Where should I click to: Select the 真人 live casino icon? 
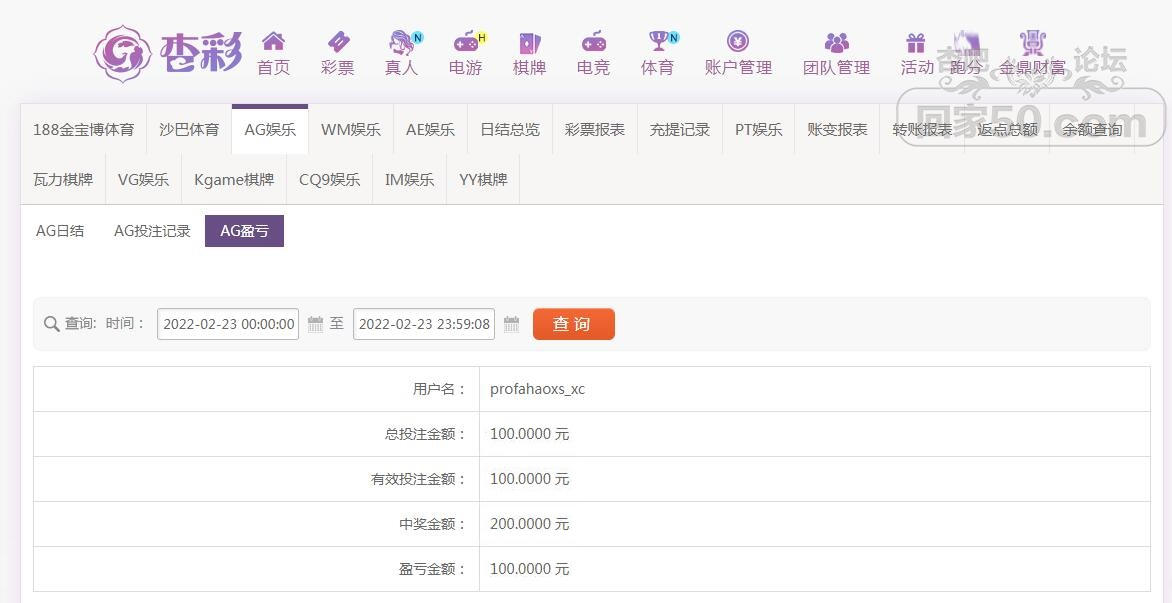(401, 42)
